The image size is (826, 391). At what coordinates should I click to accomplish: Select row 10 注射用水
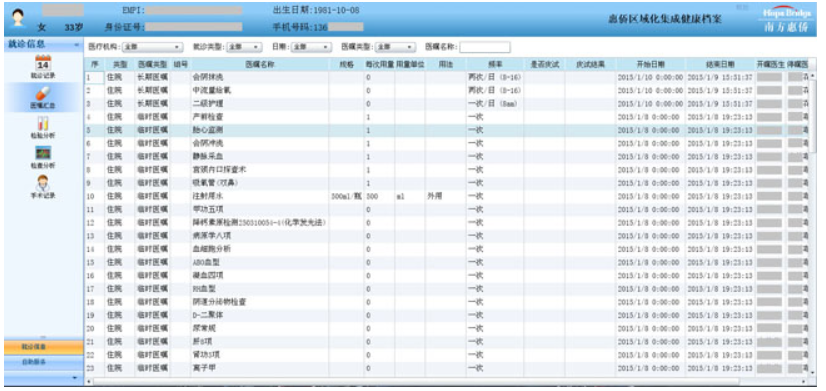447,196
